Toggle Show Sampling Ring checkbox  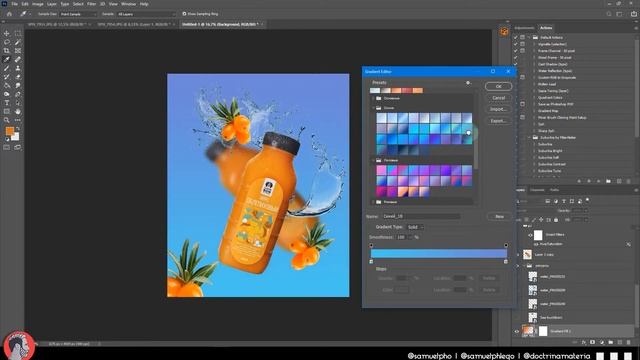pos(184,14)
